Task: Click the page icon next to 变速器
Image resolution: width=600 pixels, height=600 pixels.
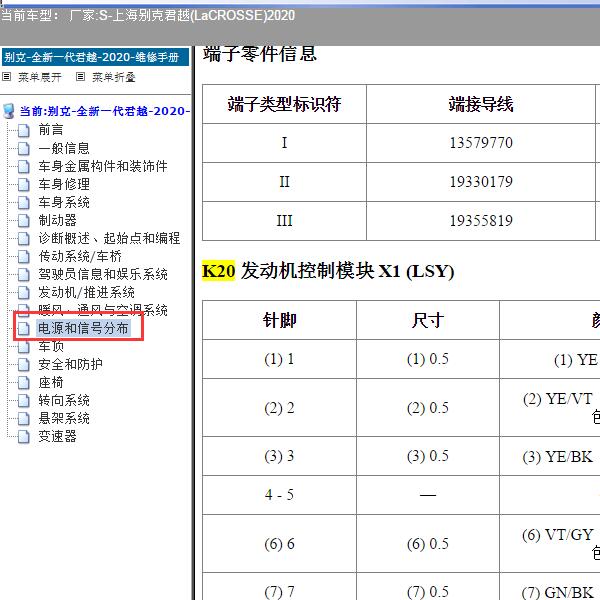Action: (24, 436)
